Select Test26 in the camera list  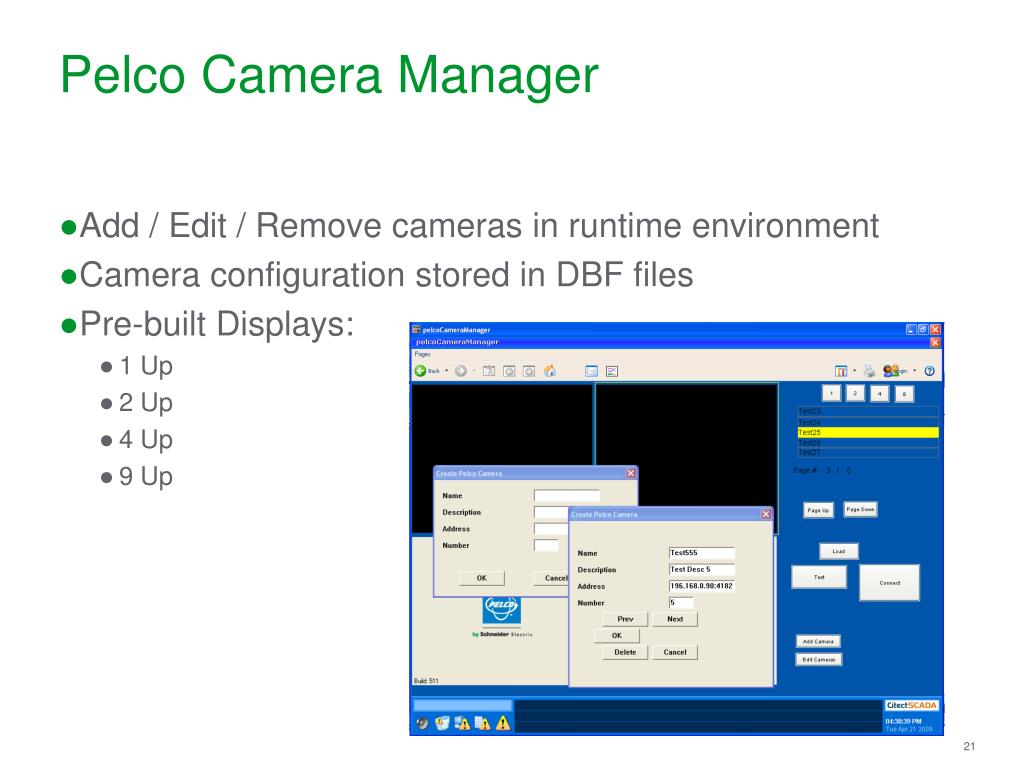[868, 443]
